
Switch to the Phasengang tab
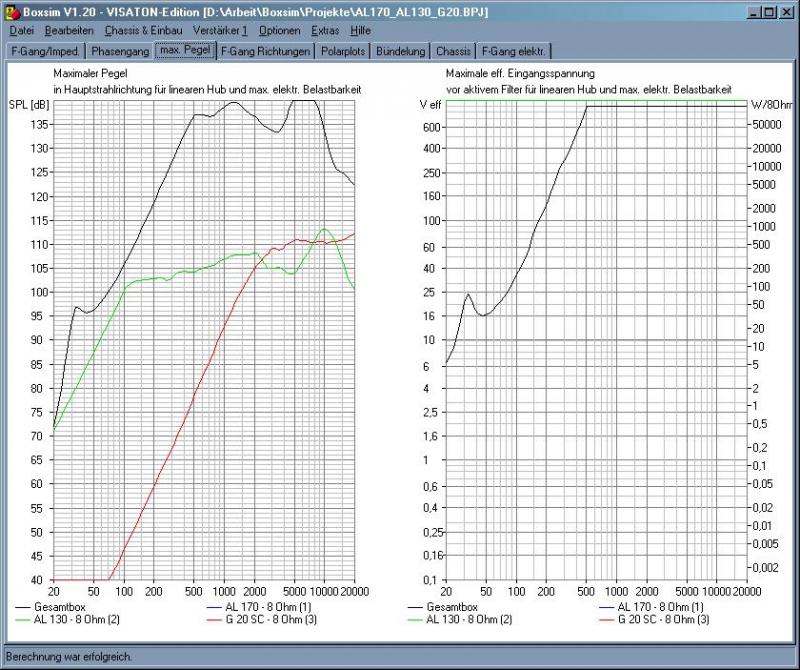coord(119,51)
